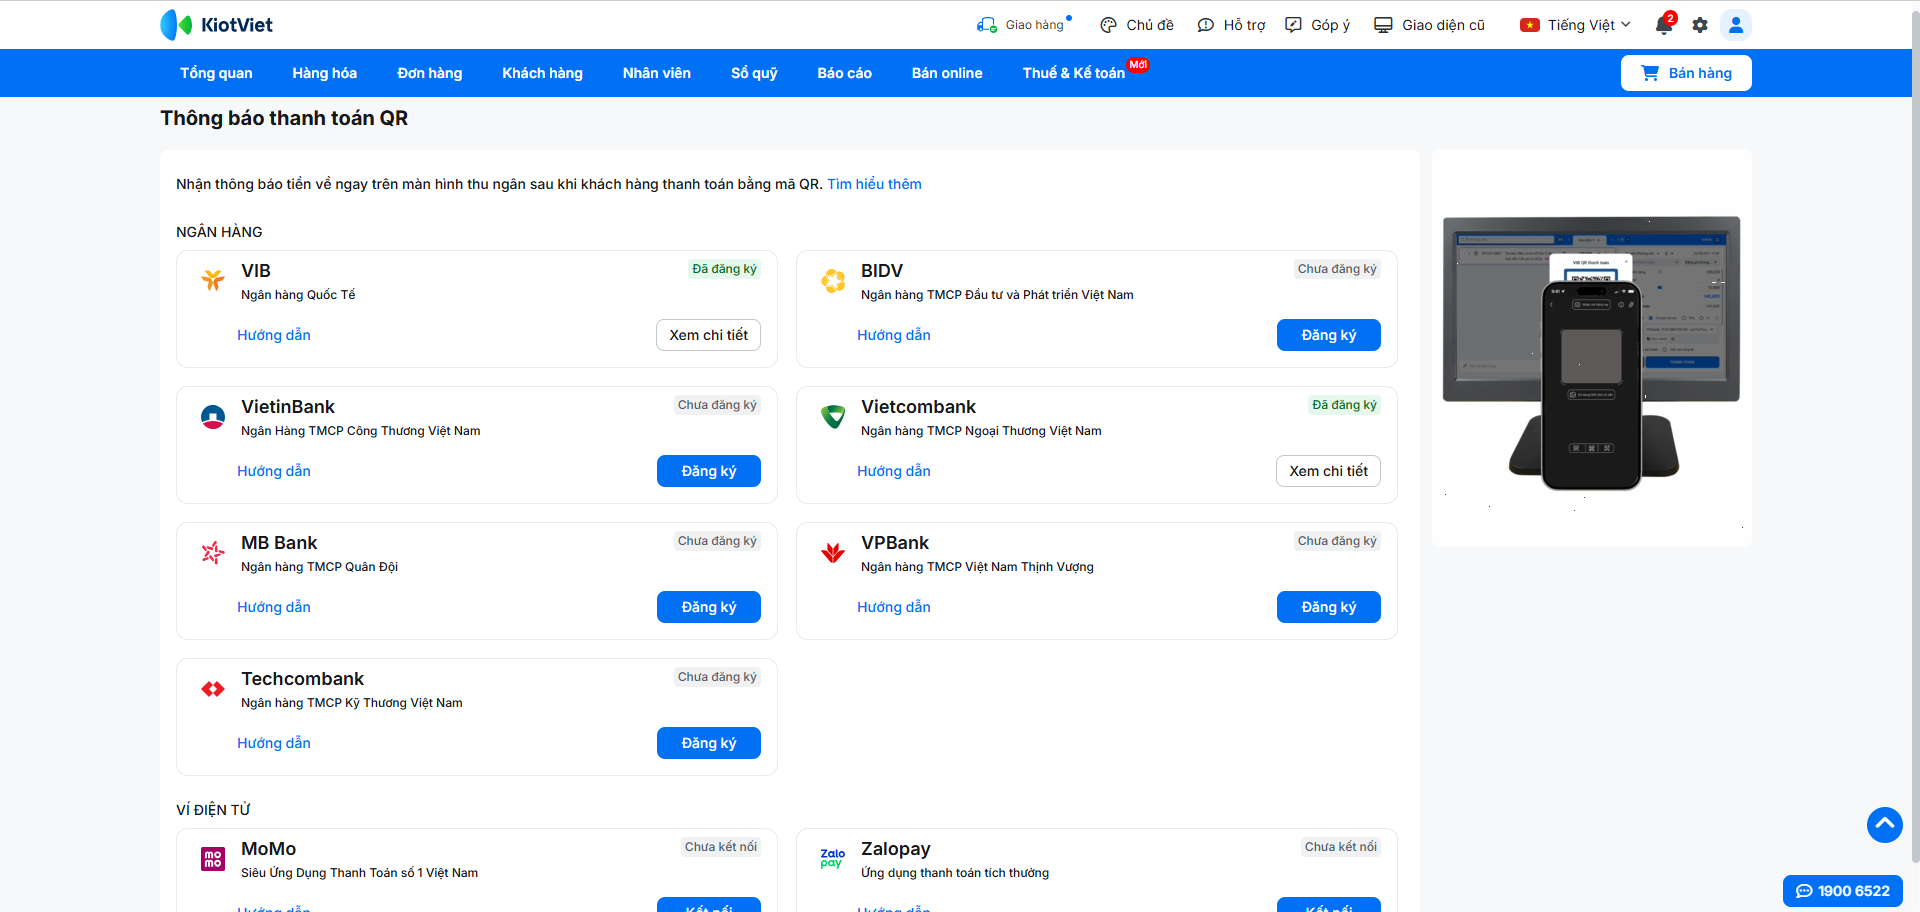Register MB Bank with Đăng ký
The width and height of the screenshot is (1920, 912).
click(x=709, y=607)
